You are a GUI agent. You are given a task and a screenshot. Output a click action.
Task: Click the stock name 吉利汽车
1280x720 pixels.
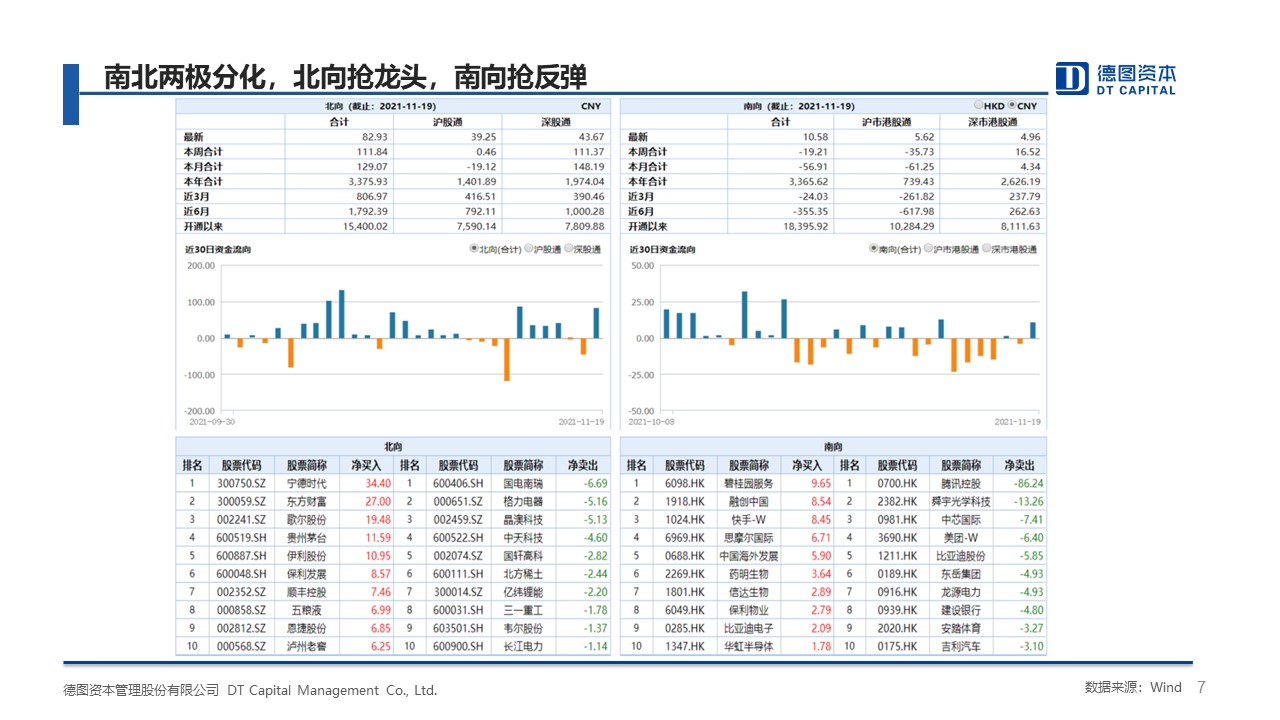click(961, 647)
